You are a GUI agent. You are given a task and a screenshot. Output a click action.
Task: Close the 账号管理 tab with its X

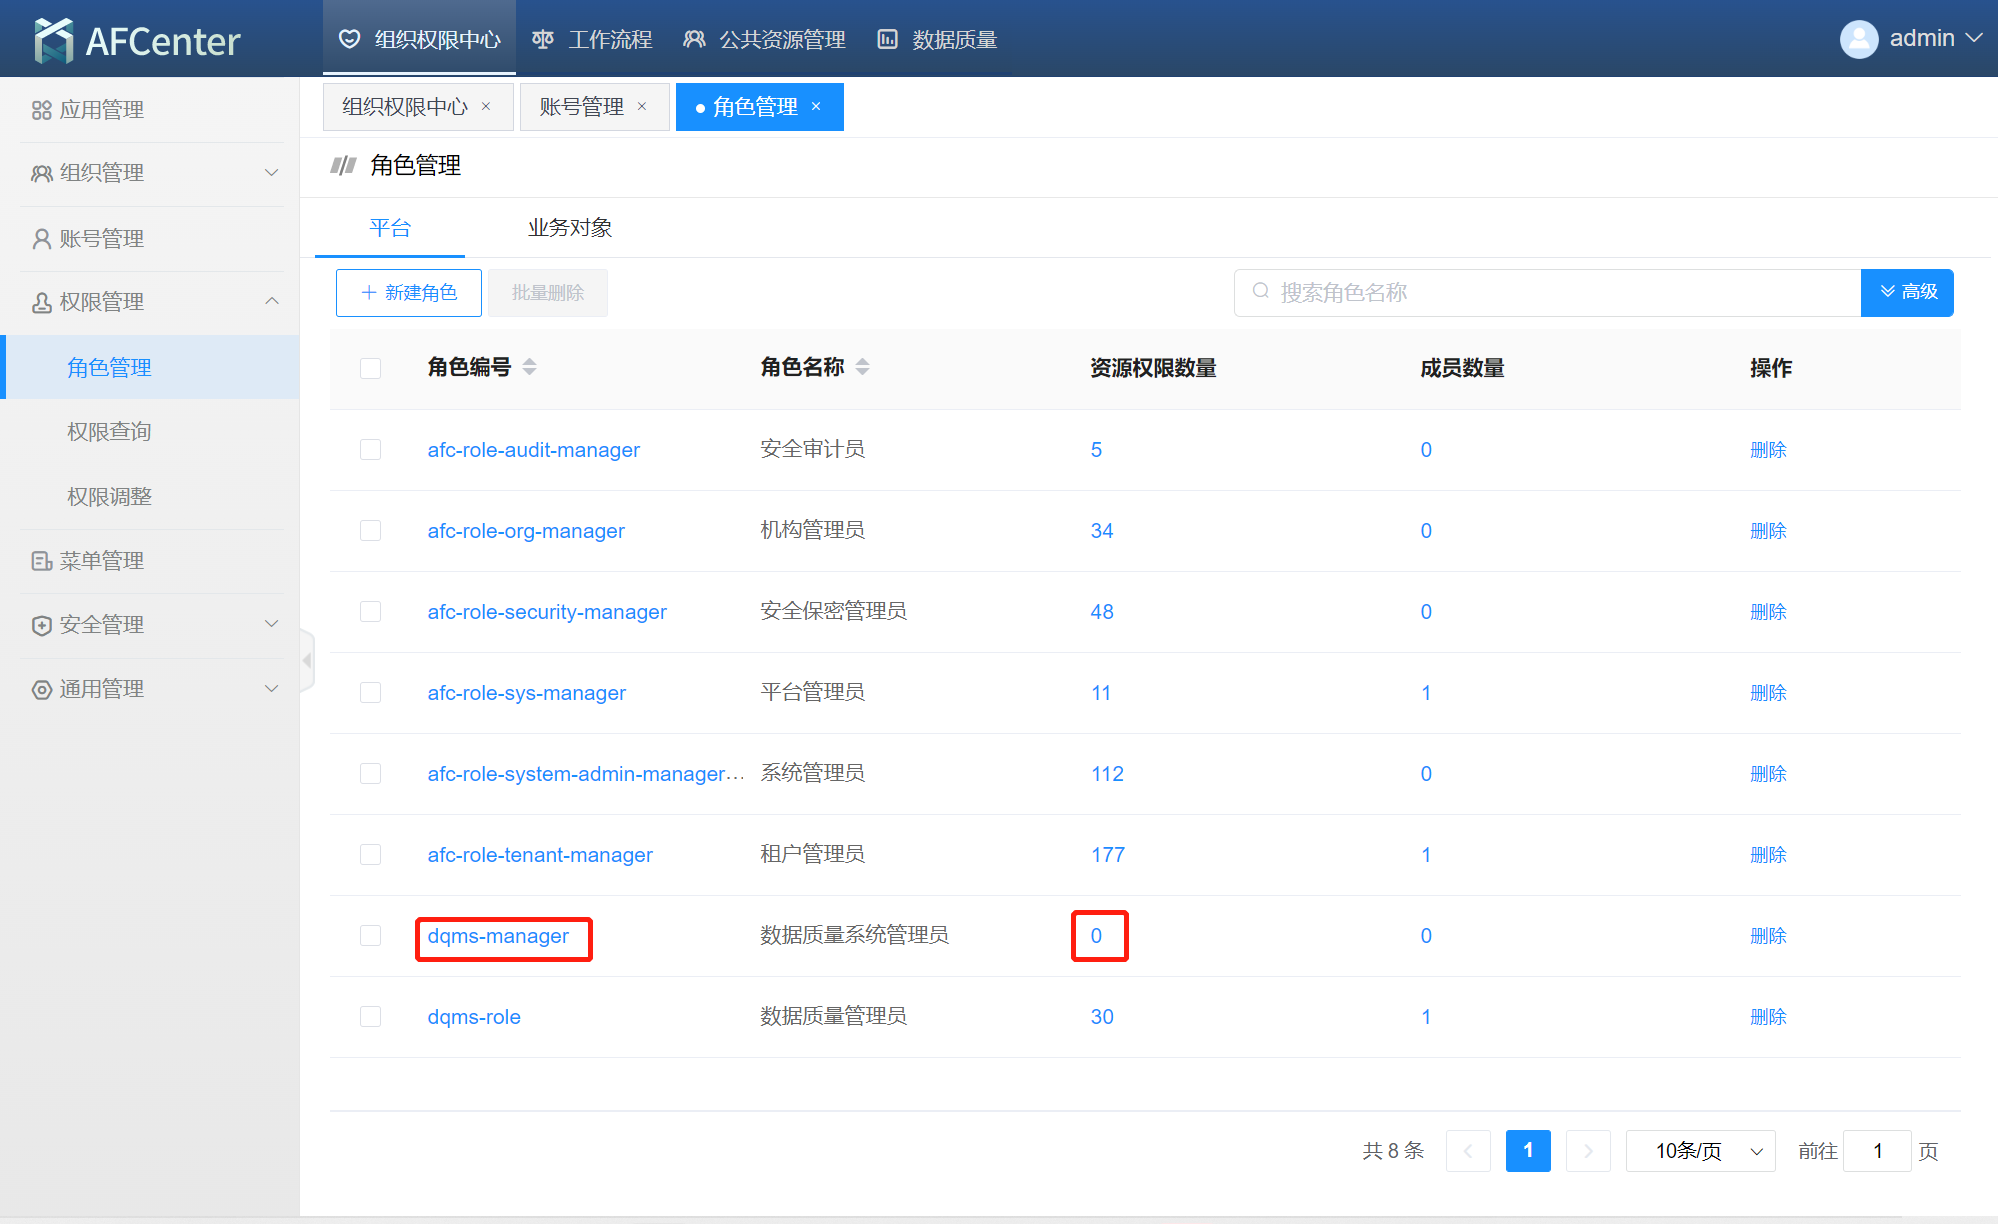coord(642,107)
